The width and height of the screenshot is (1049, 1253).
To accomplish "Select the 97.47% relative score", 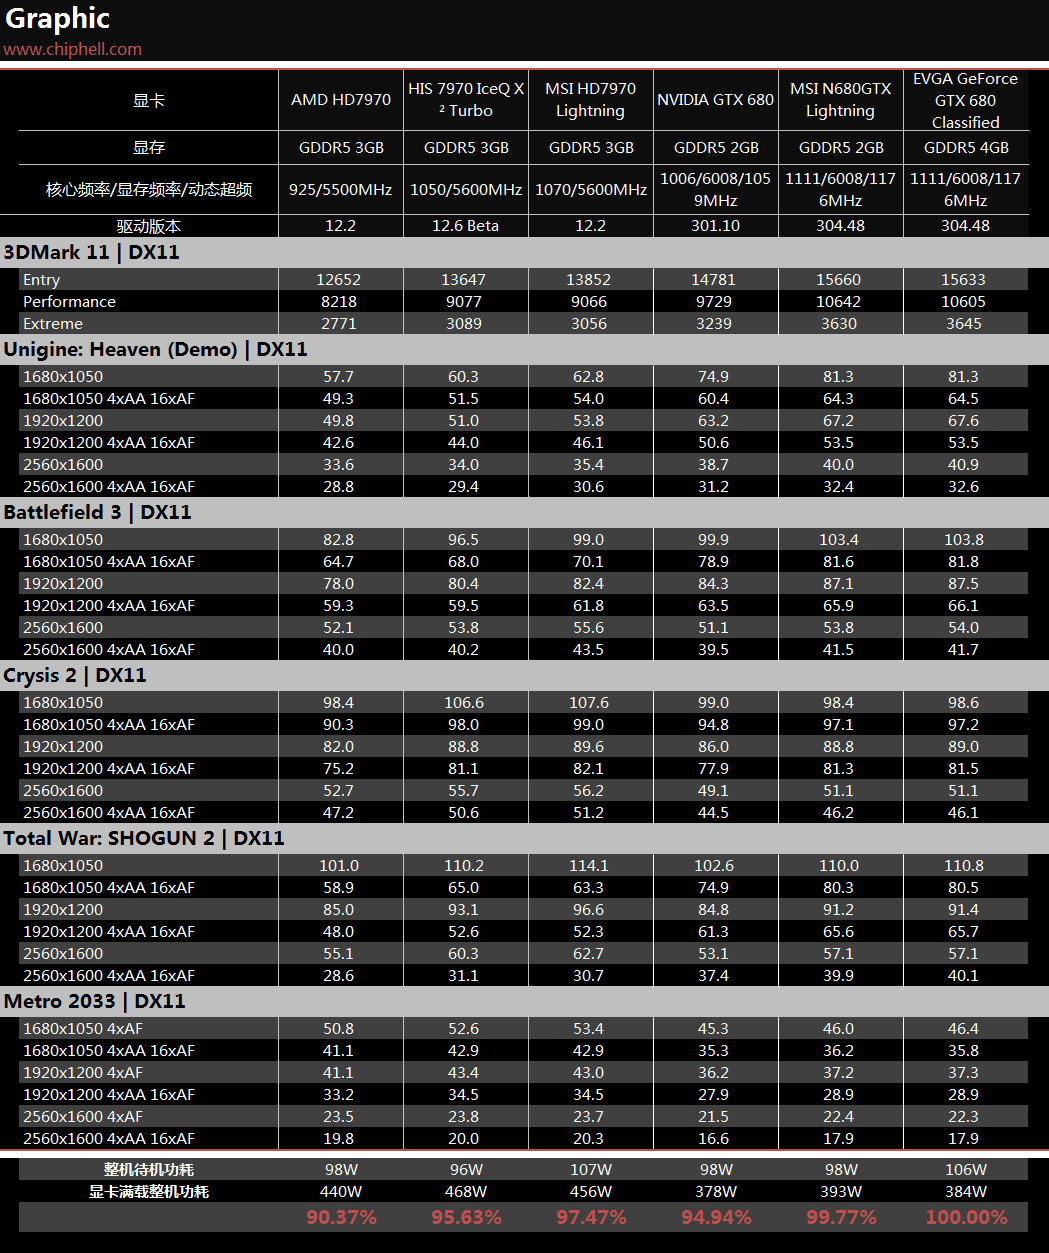I will 592,1217.
